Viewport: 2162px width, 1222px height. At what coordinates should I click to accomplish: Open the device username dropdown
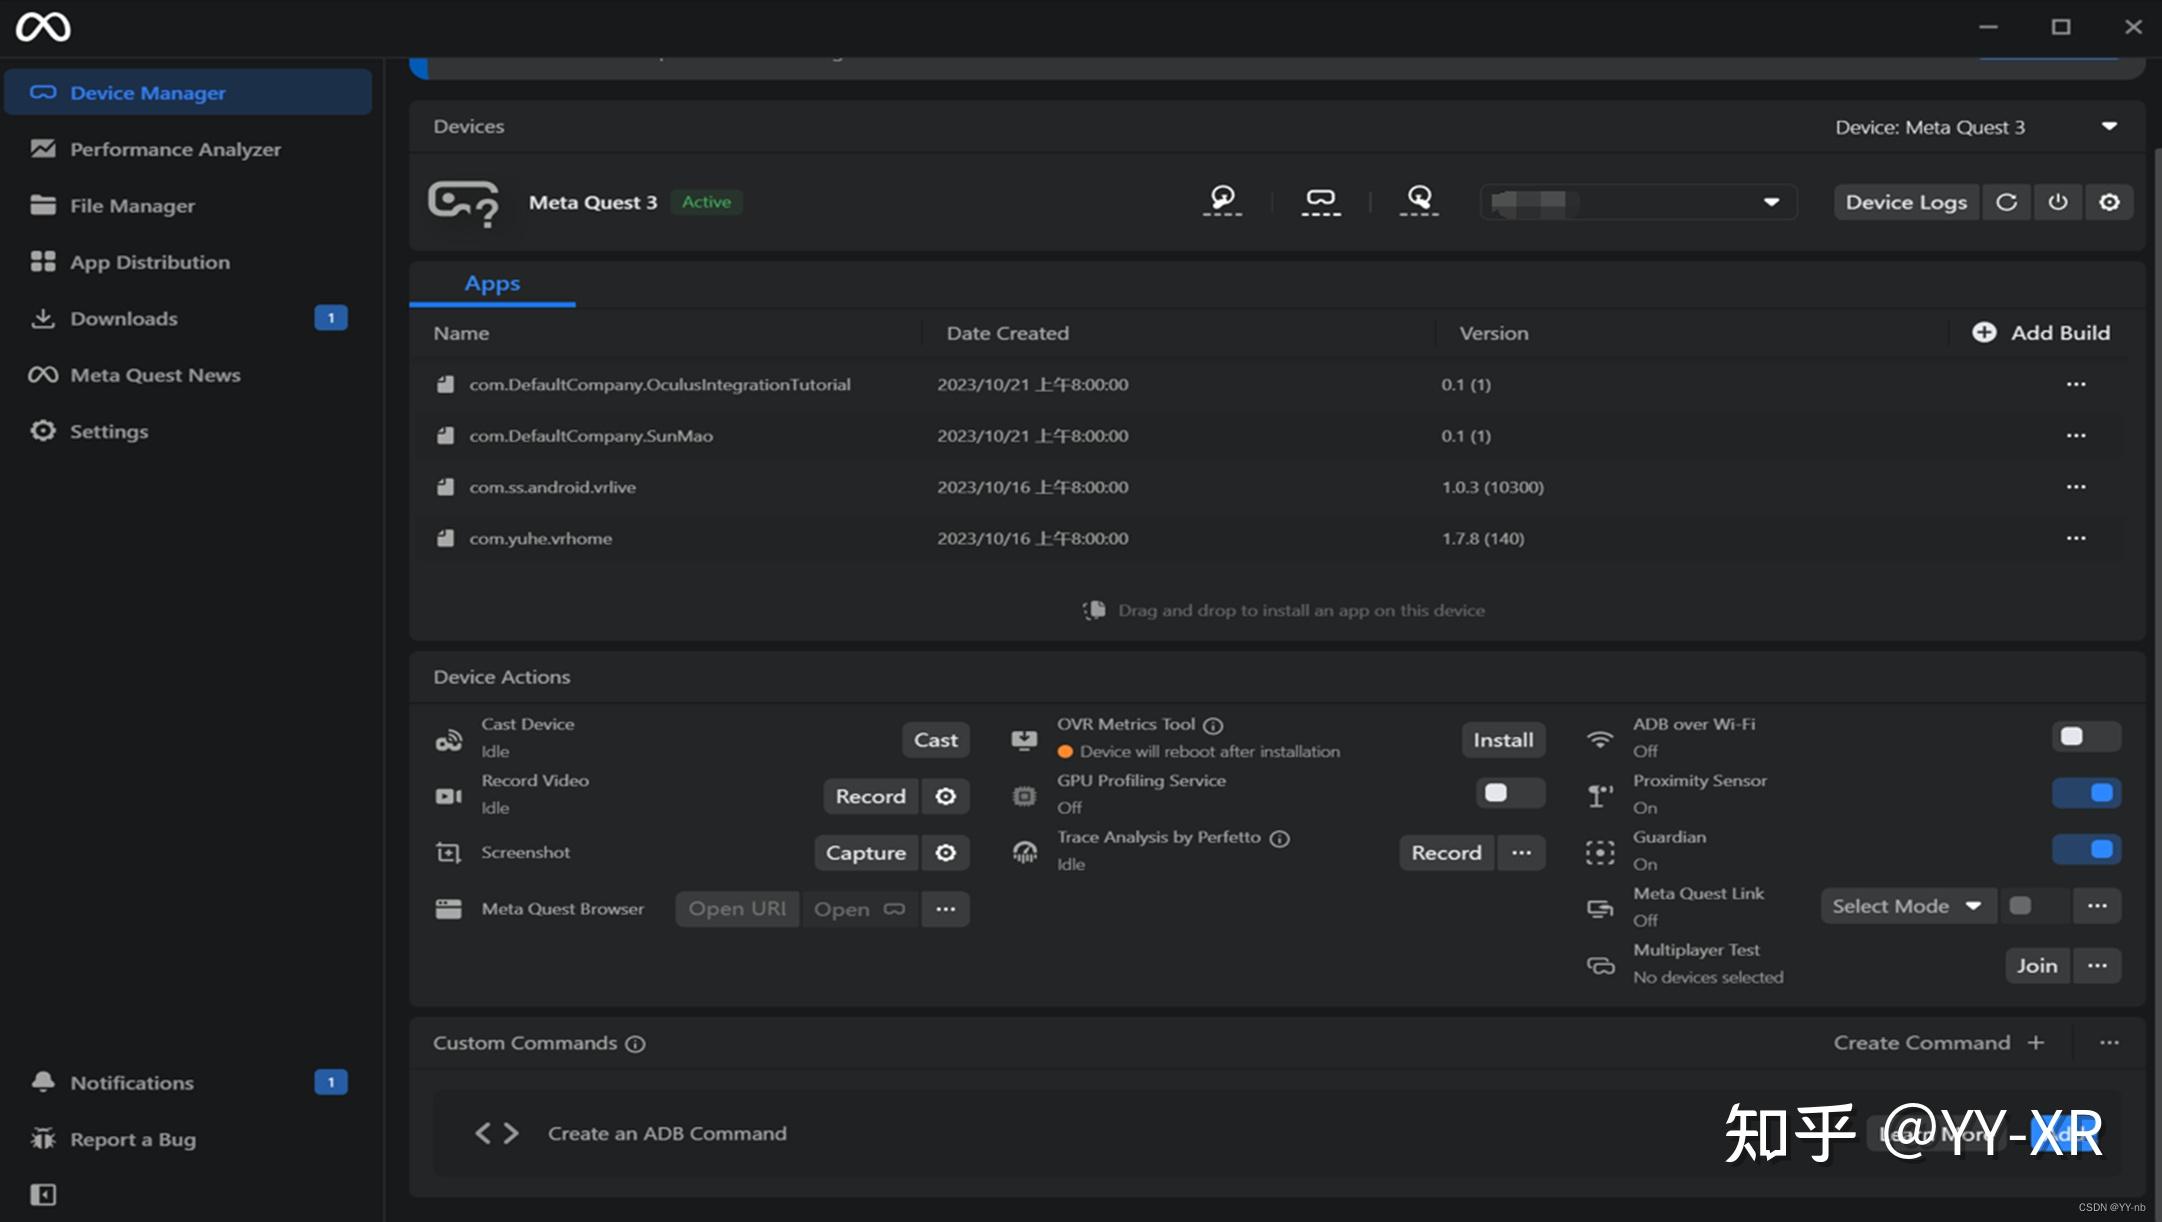point(1773,201)
